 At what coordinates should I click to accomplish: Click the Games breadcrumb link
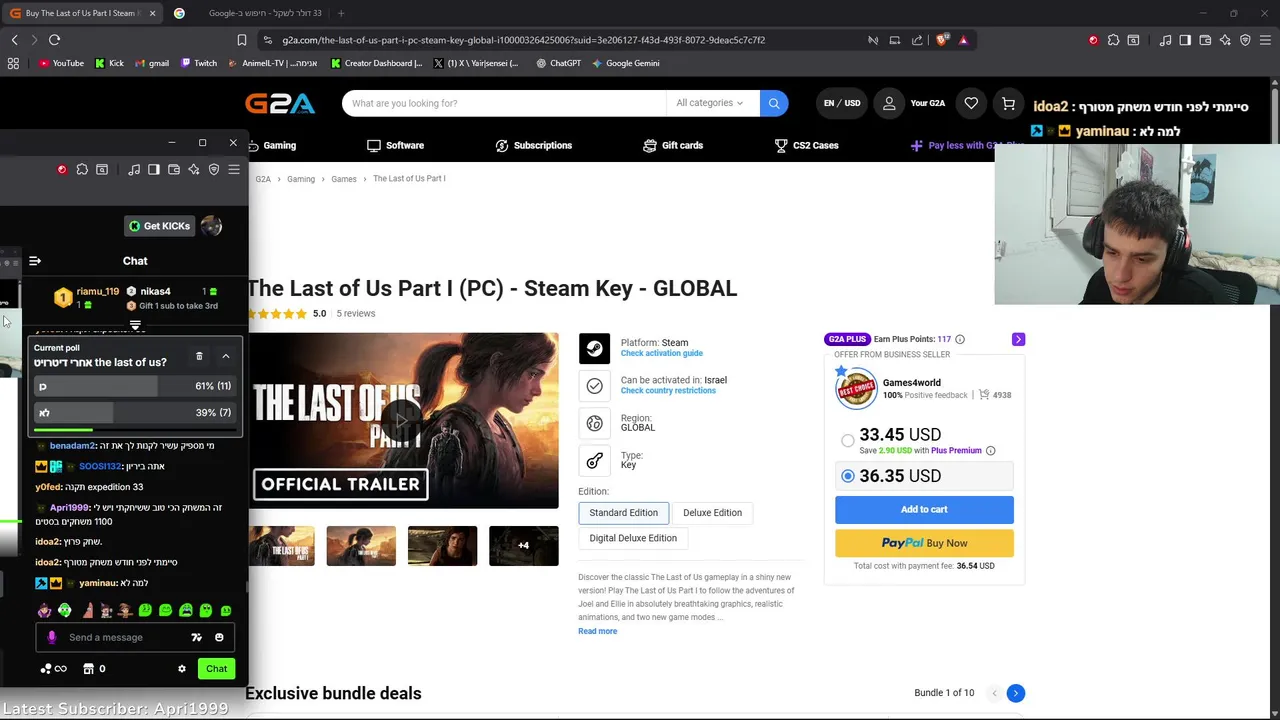(344, 179)
